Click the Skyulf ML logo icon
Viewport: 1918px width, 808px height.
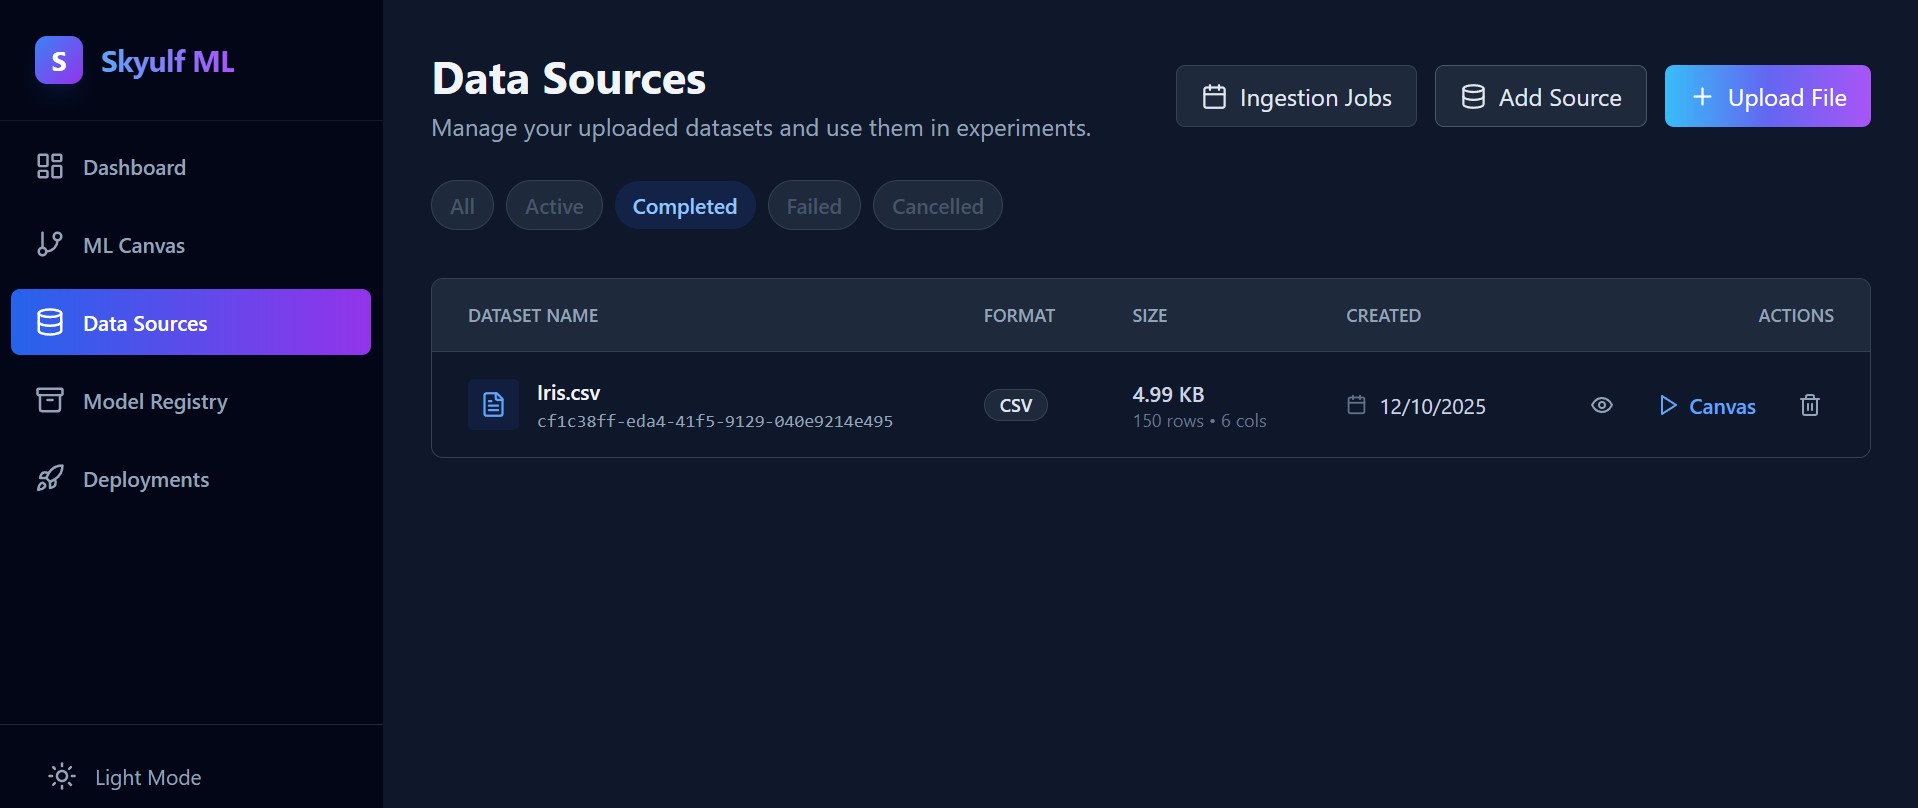pyautogui.click(x=59, y=61)
